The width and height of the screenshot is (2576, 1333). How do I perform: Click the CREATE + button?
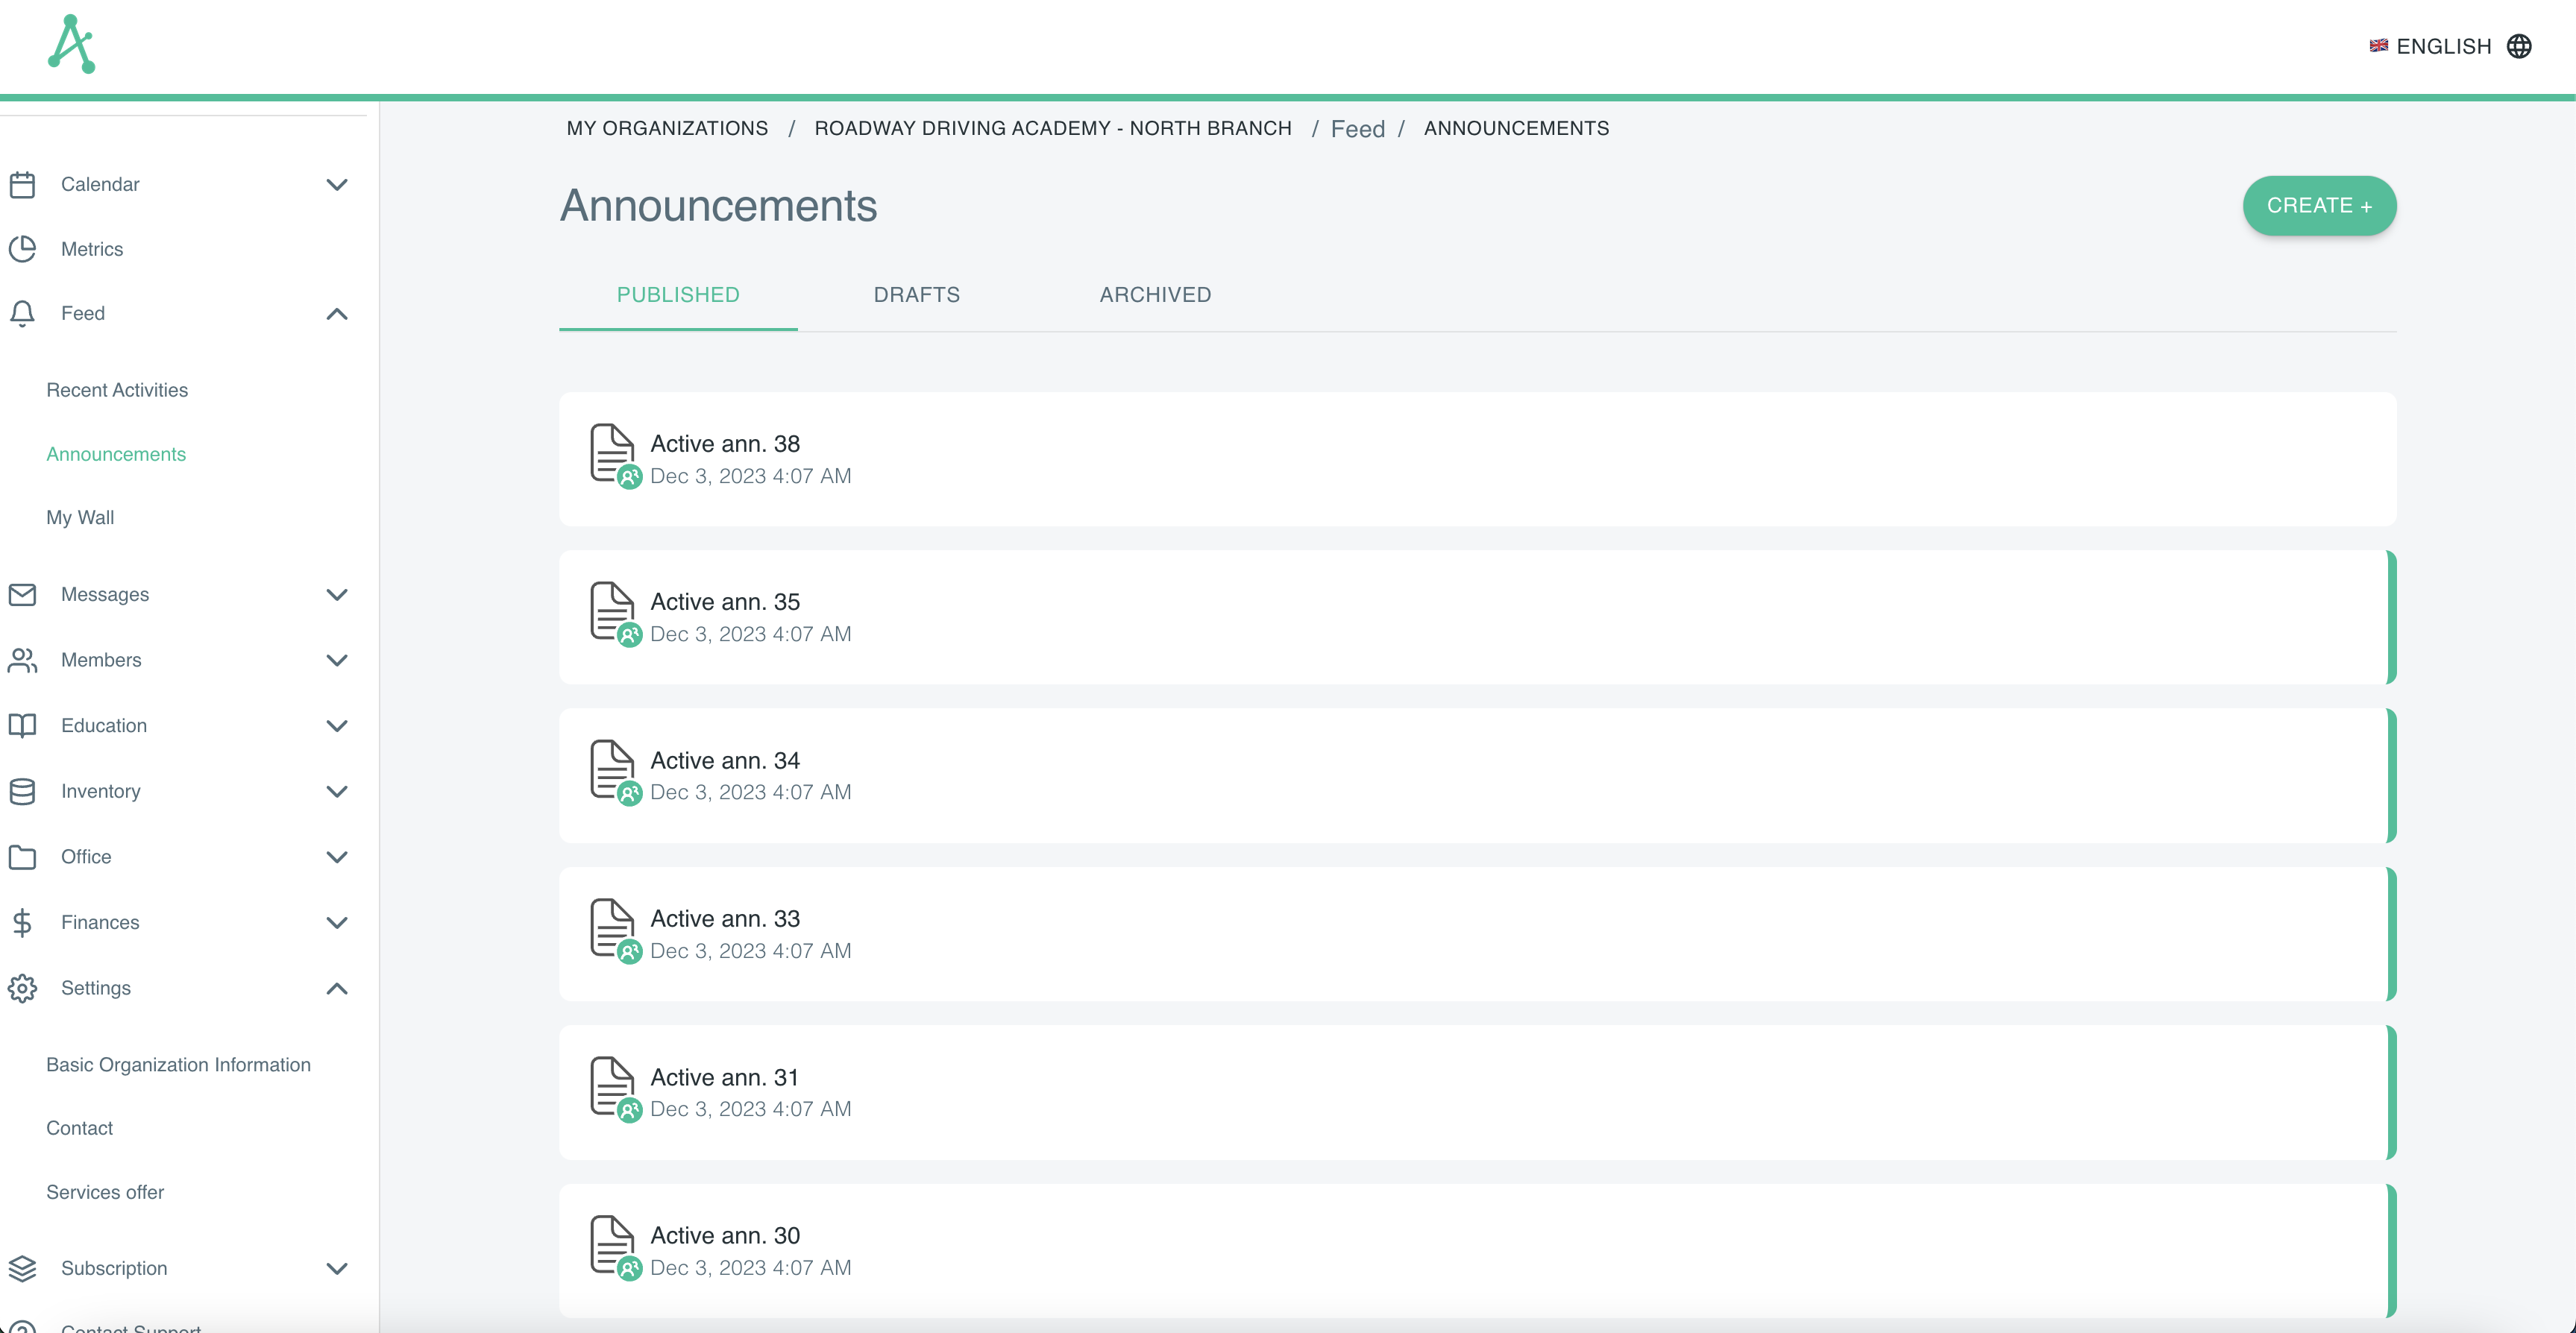pos(2319,205)
